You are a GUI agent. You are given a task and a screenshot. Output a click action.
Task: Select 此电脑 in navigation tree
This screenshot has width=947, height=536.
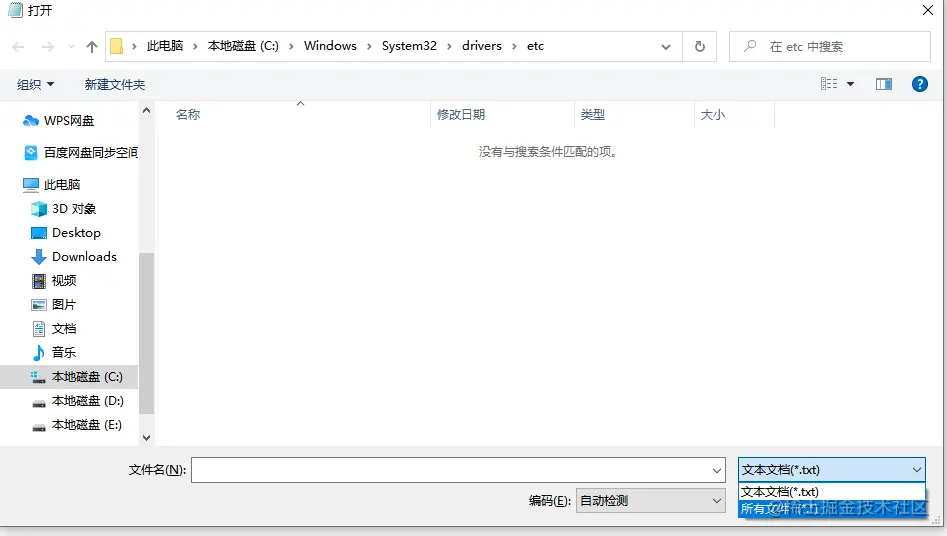tap(62, 184)
